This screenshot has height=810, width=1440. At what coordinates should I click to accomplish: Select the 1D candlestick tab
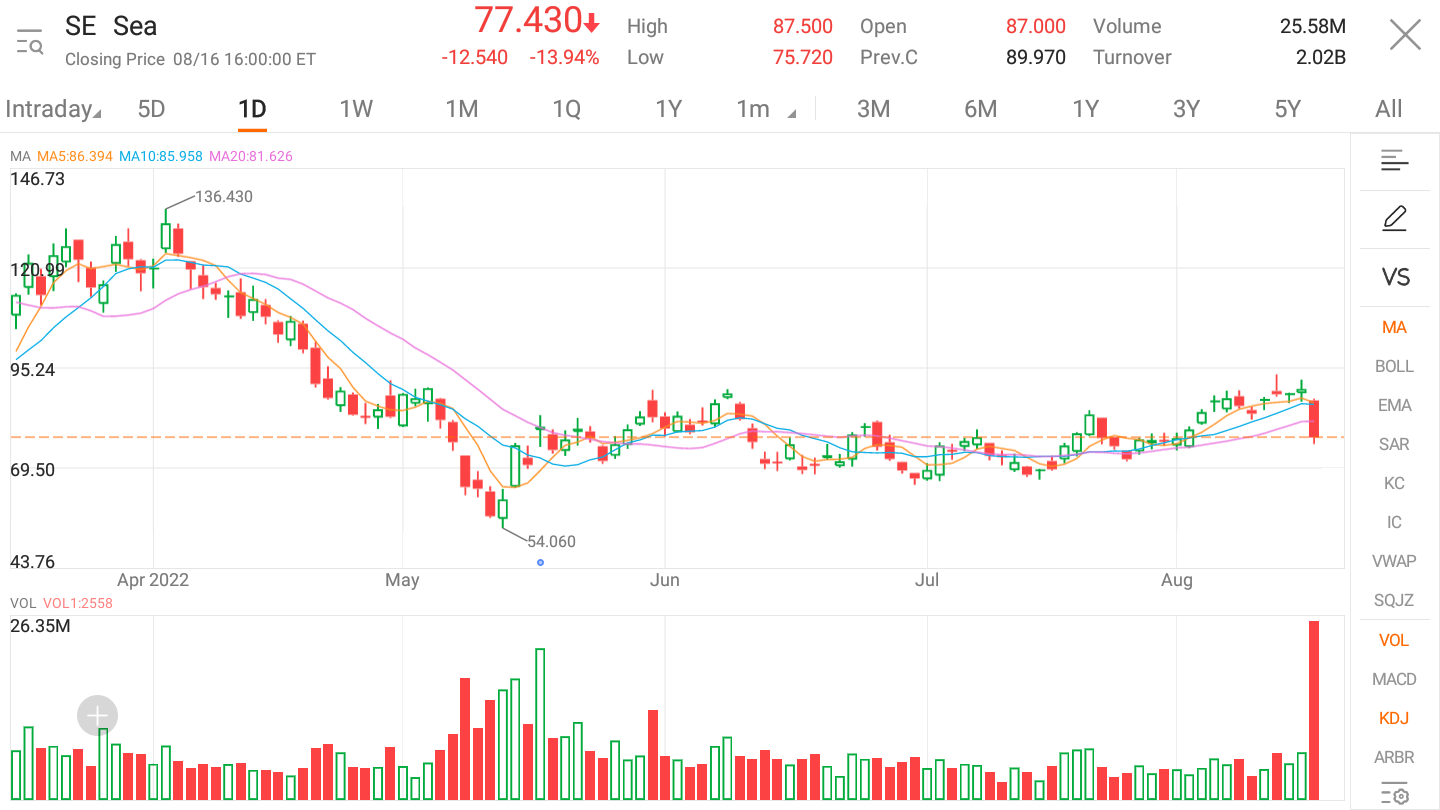(x=252, y=109)
